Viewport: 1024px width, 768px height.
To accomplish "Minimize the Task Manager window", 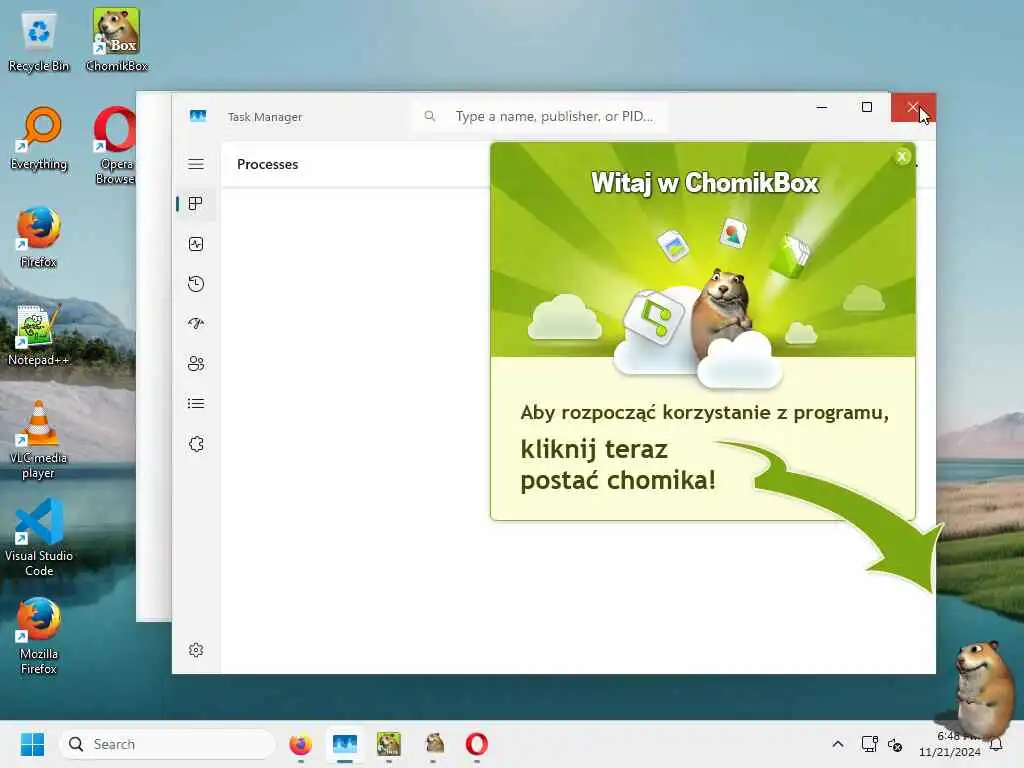I will (822, 107).
